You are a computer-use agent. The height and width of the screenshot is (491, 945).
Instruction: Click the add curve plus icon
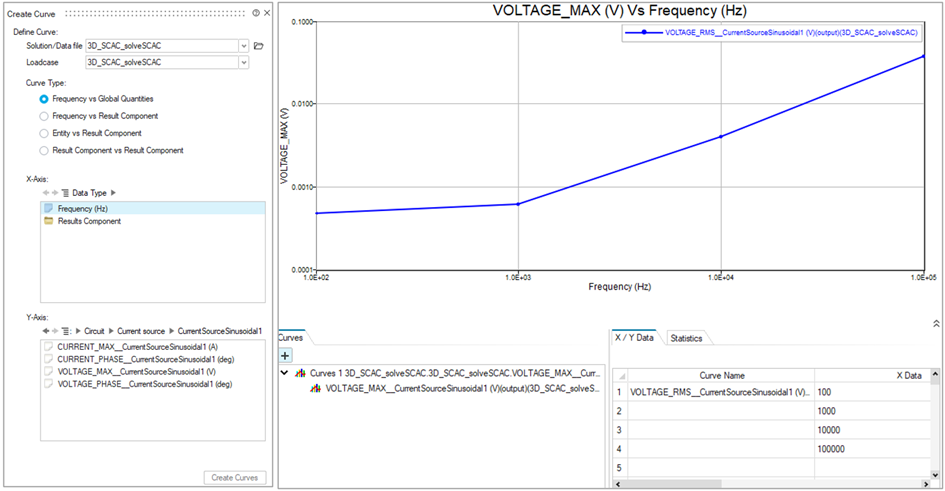[x=285, y=355]
